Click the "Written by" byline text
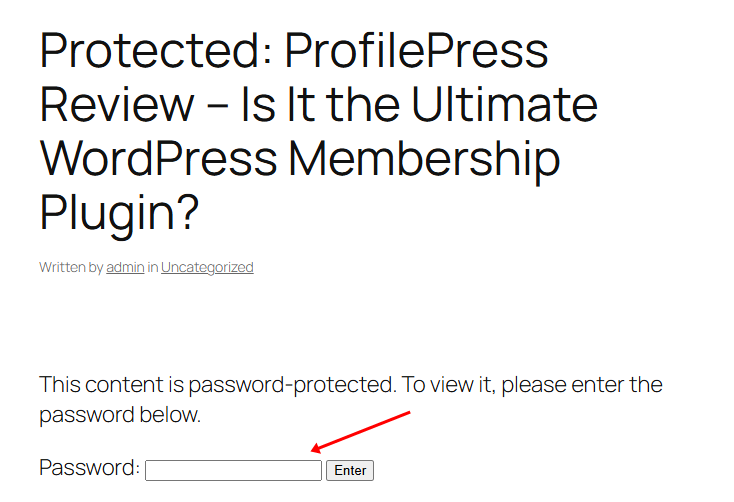The width and height of the screenshot is (734, 502). (x=71, y=267)
